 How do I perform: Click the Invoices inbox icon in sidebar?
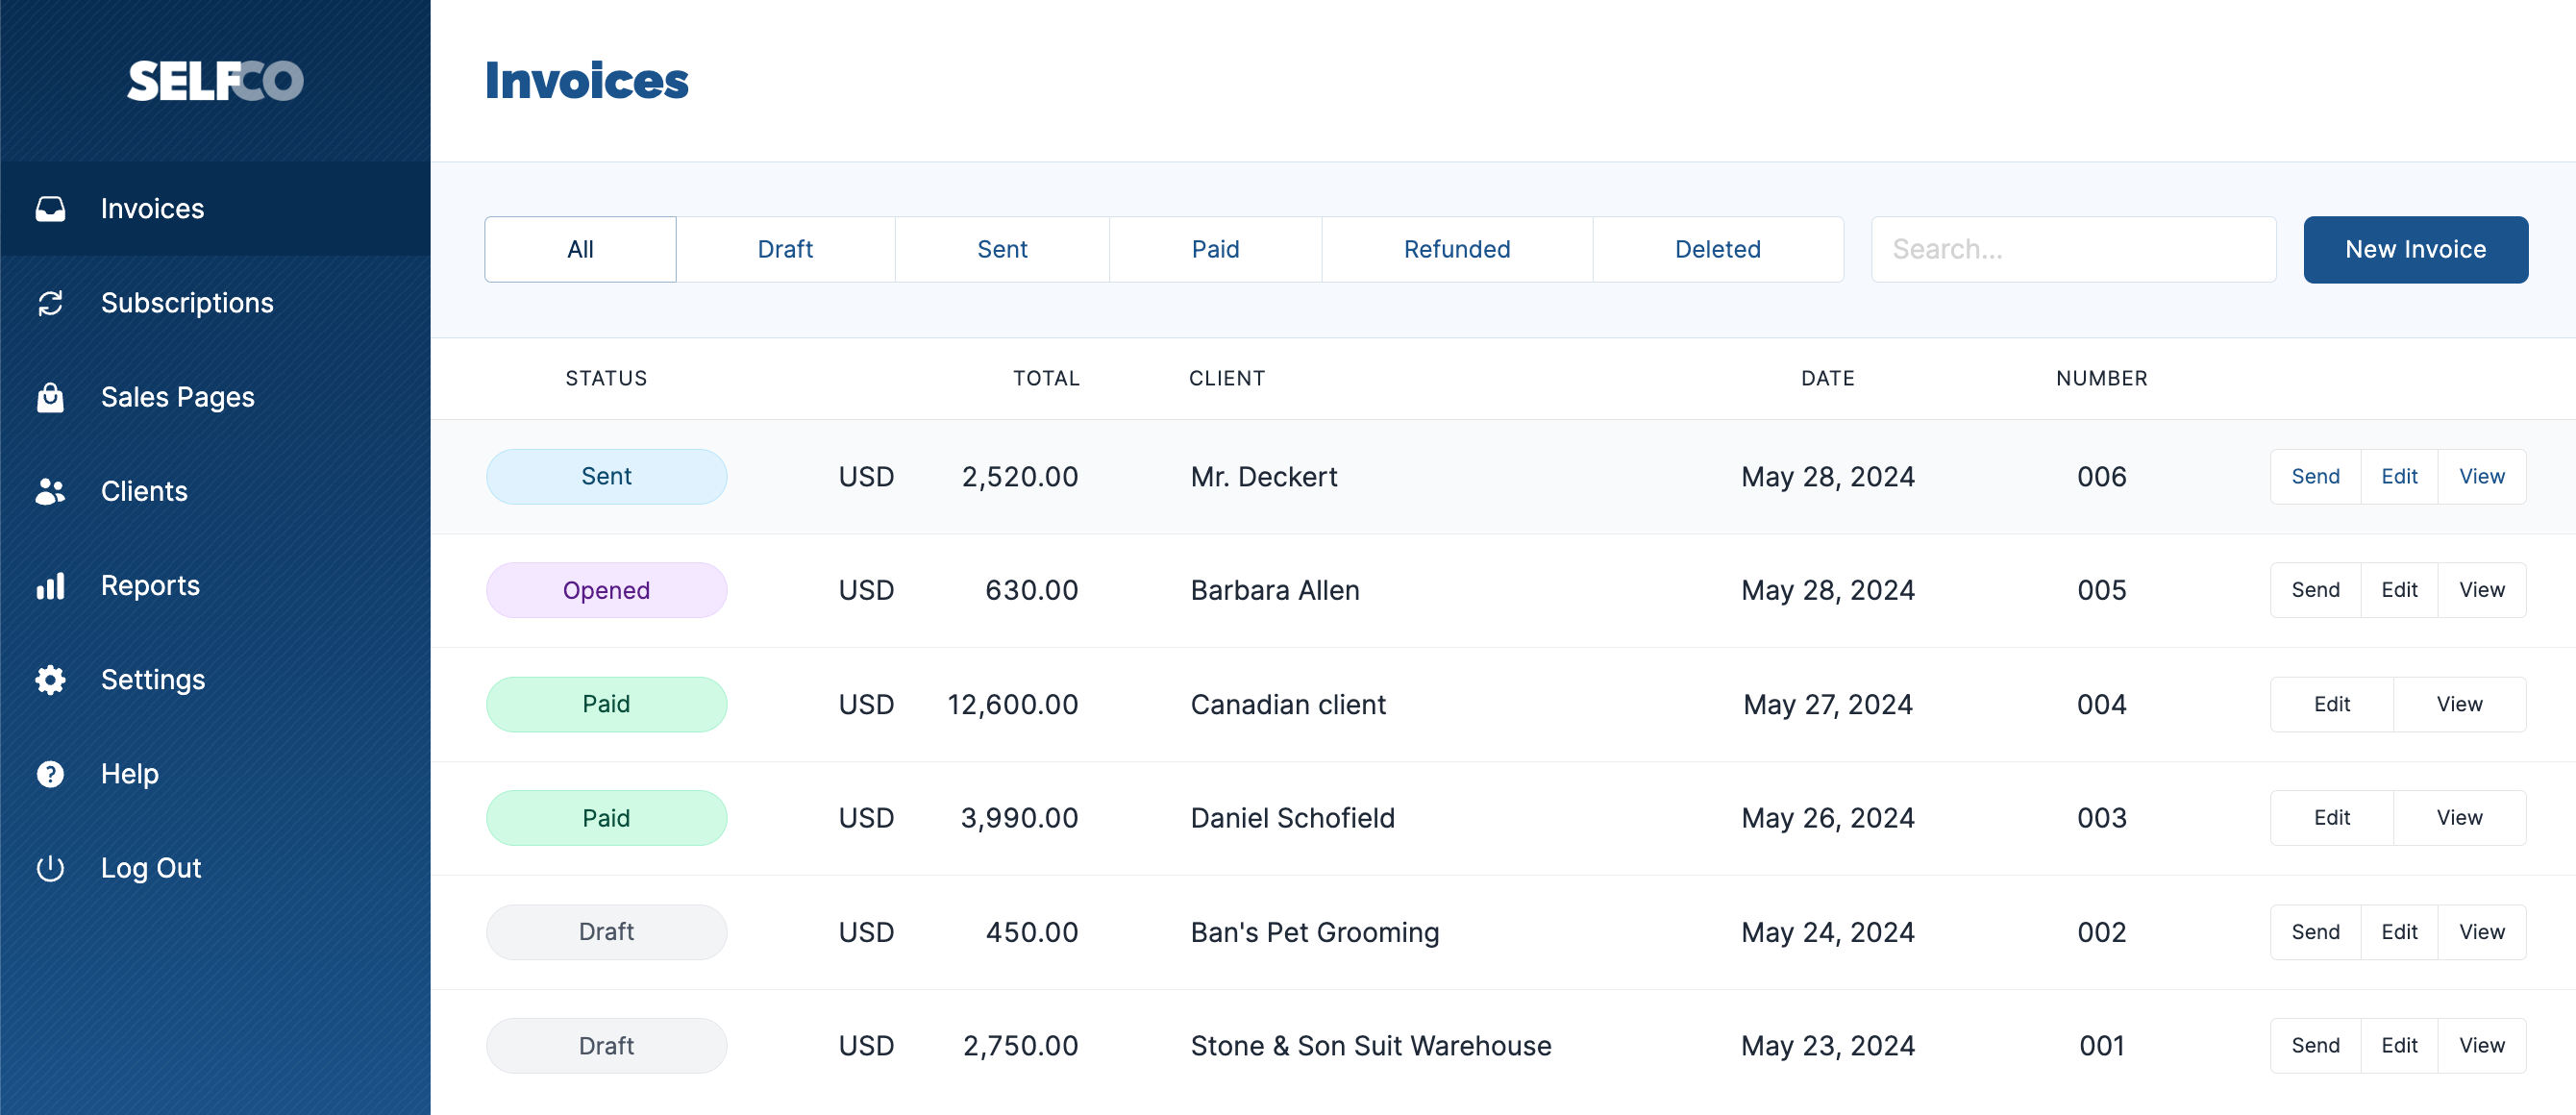tap(50, 209)
